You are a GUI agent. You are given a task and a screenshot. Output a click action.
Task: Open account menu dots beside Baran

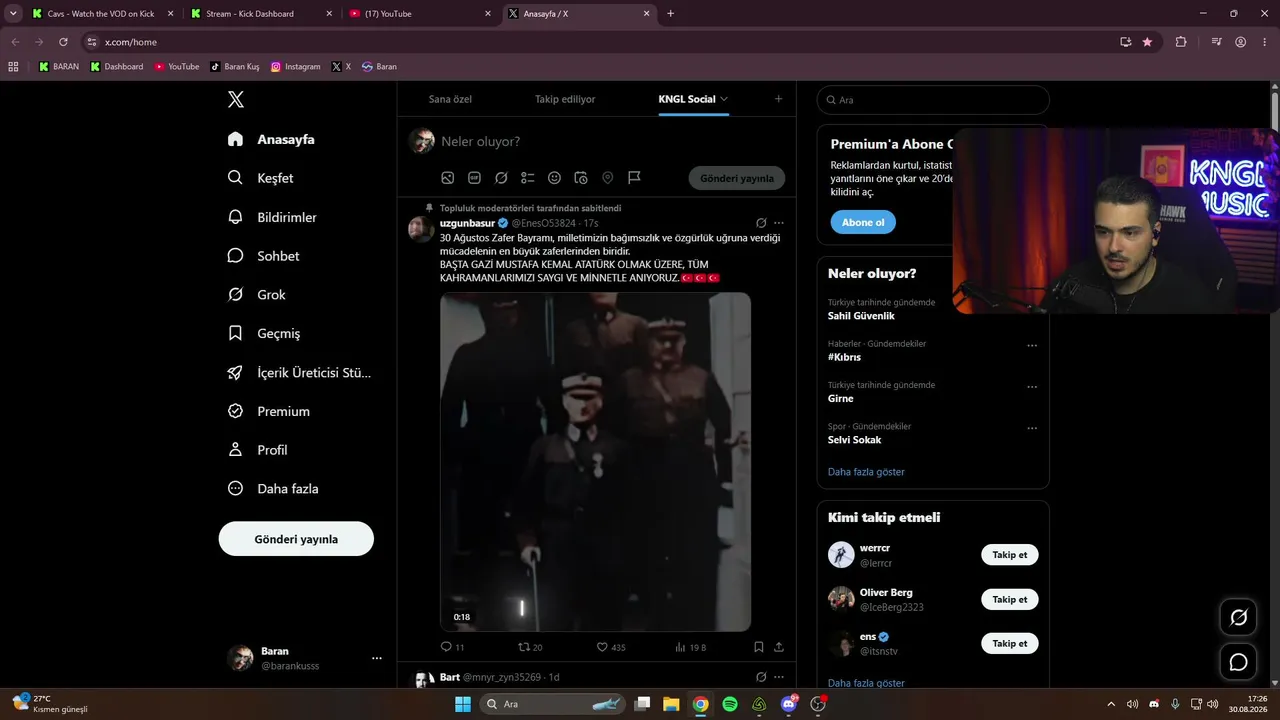pos(377,658)
